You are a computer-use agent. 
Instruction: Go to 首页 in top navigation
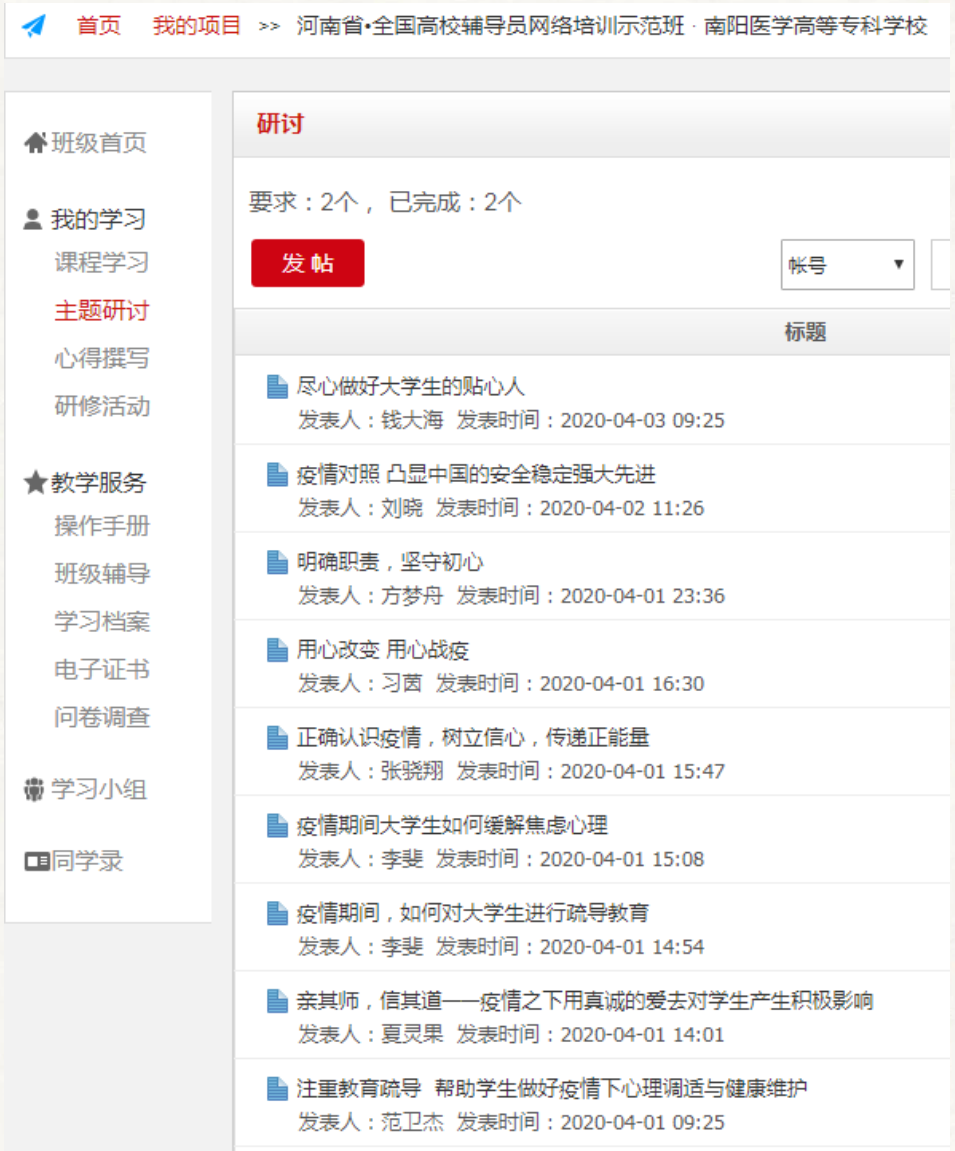coord(98,26)
